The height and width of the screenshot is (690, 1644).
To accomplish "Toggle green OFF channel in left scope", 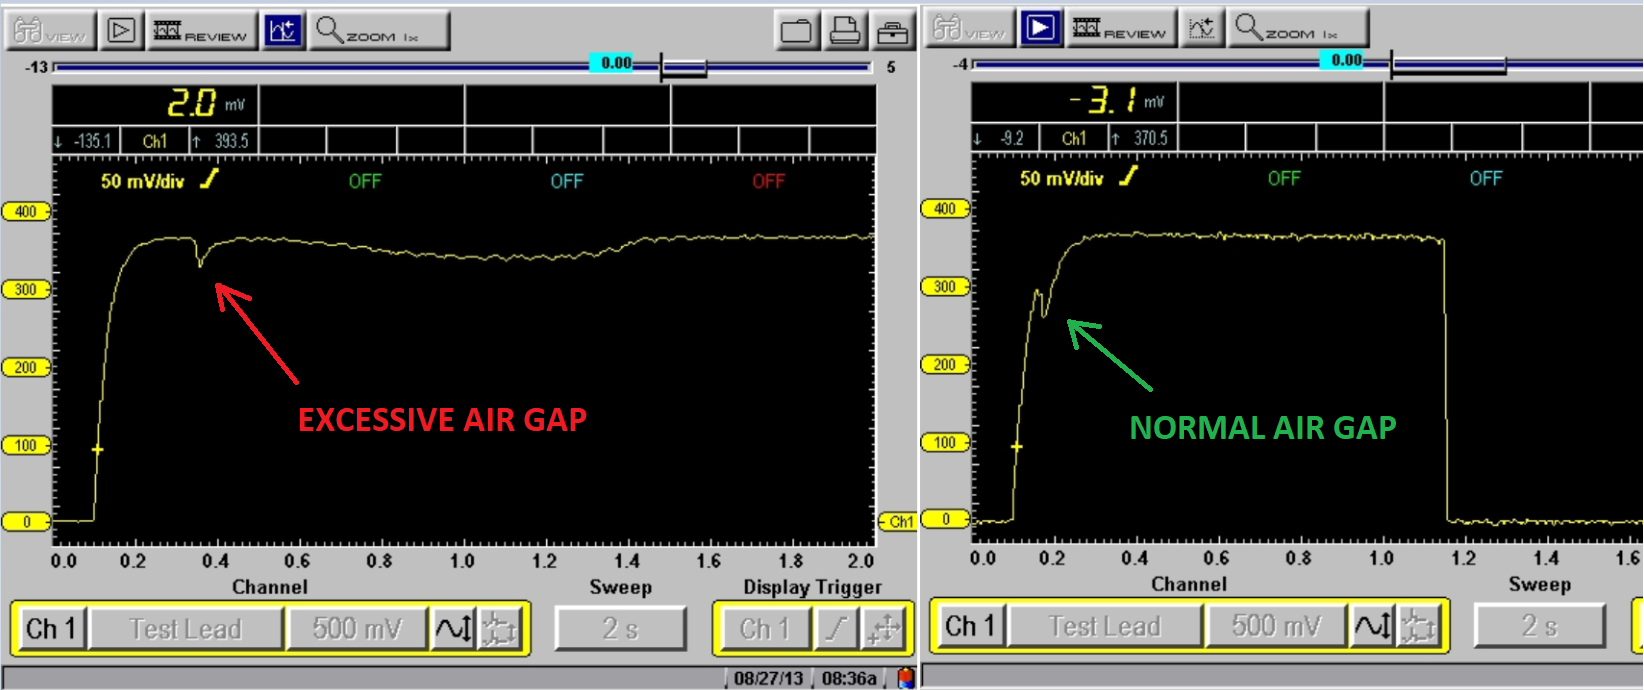I will click(x=365, y=181).
